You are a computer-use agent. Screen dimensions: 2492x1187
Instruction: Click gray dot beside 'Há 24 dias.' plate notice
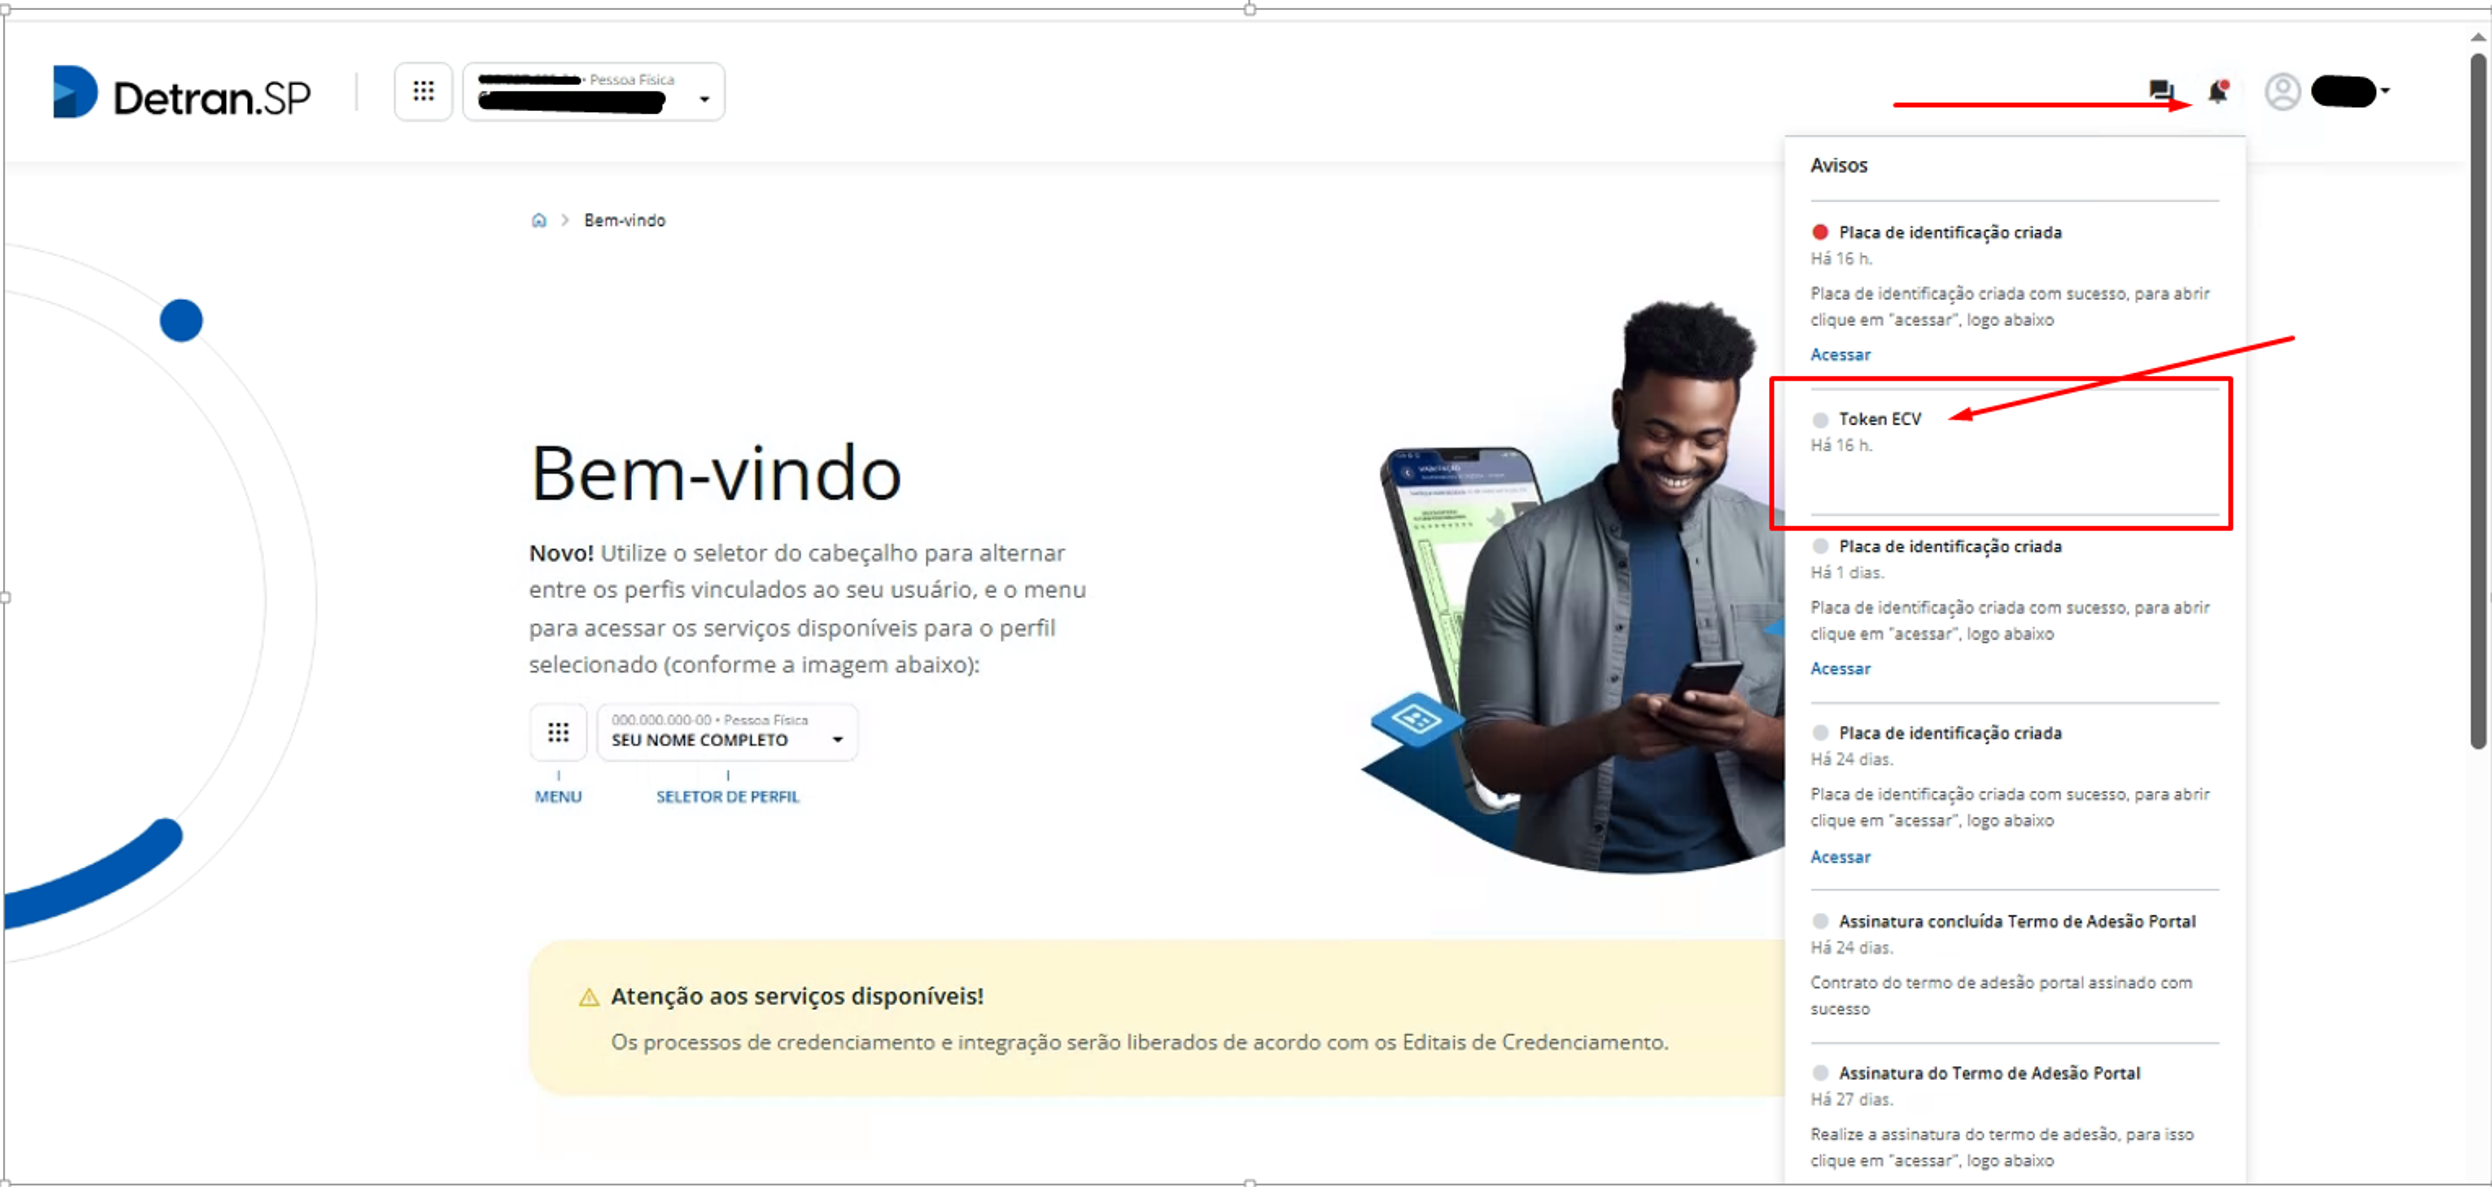pyautogui.click(x=1820, y=733)
